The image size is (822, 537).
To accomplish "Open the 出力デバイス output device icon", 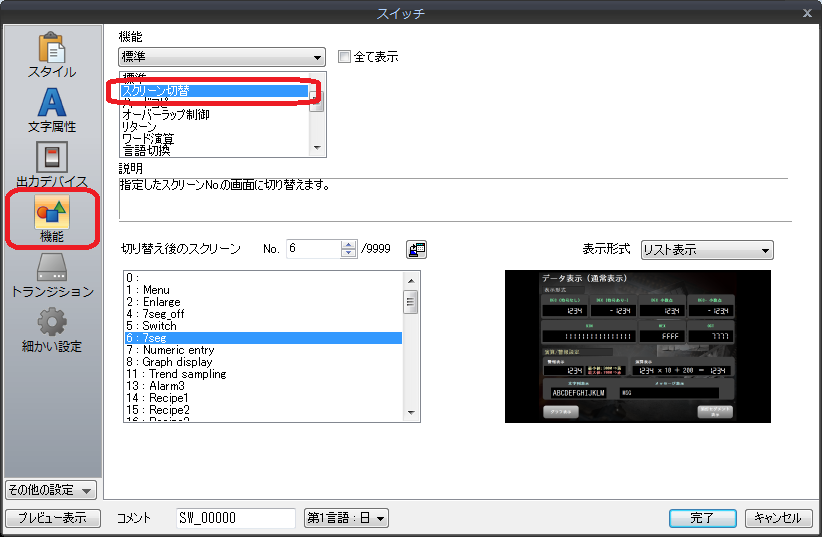I will tap(51, 165).
